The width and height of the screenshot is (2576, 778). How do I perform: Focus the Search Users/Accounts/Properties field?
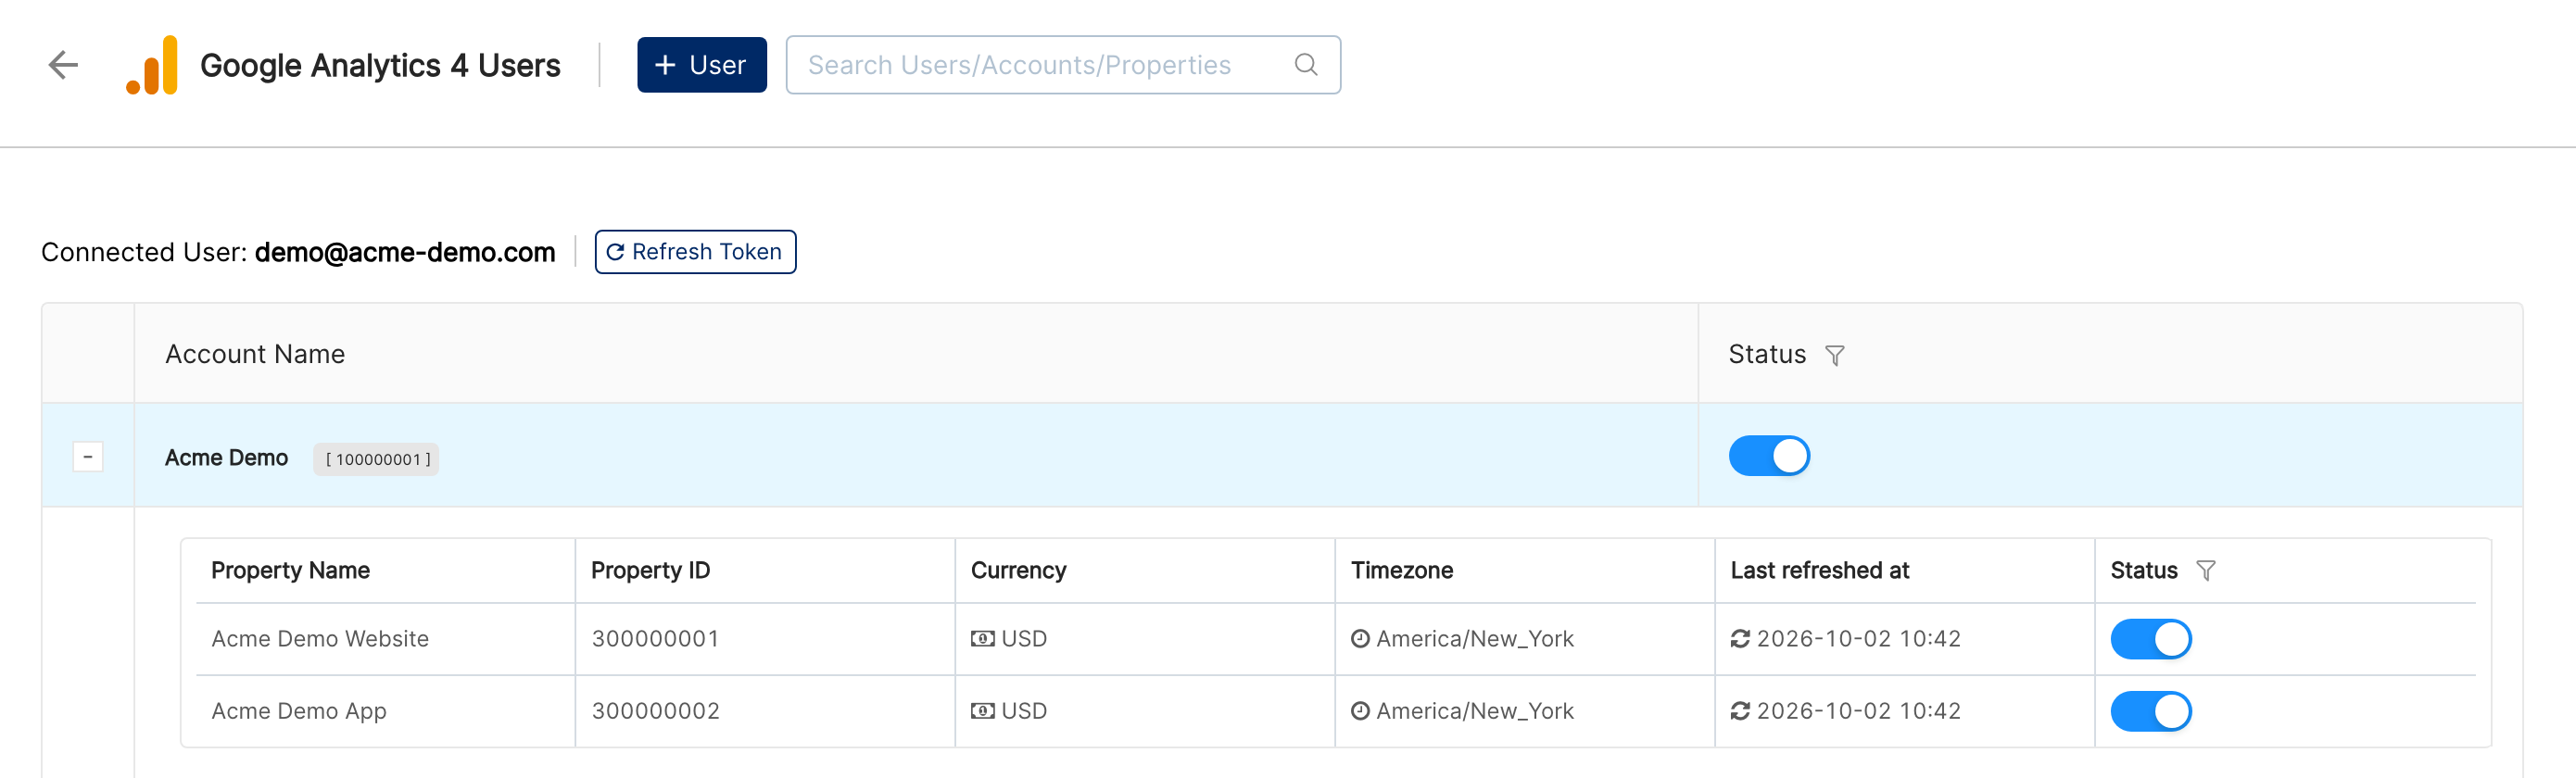[x=1063, y=65]
